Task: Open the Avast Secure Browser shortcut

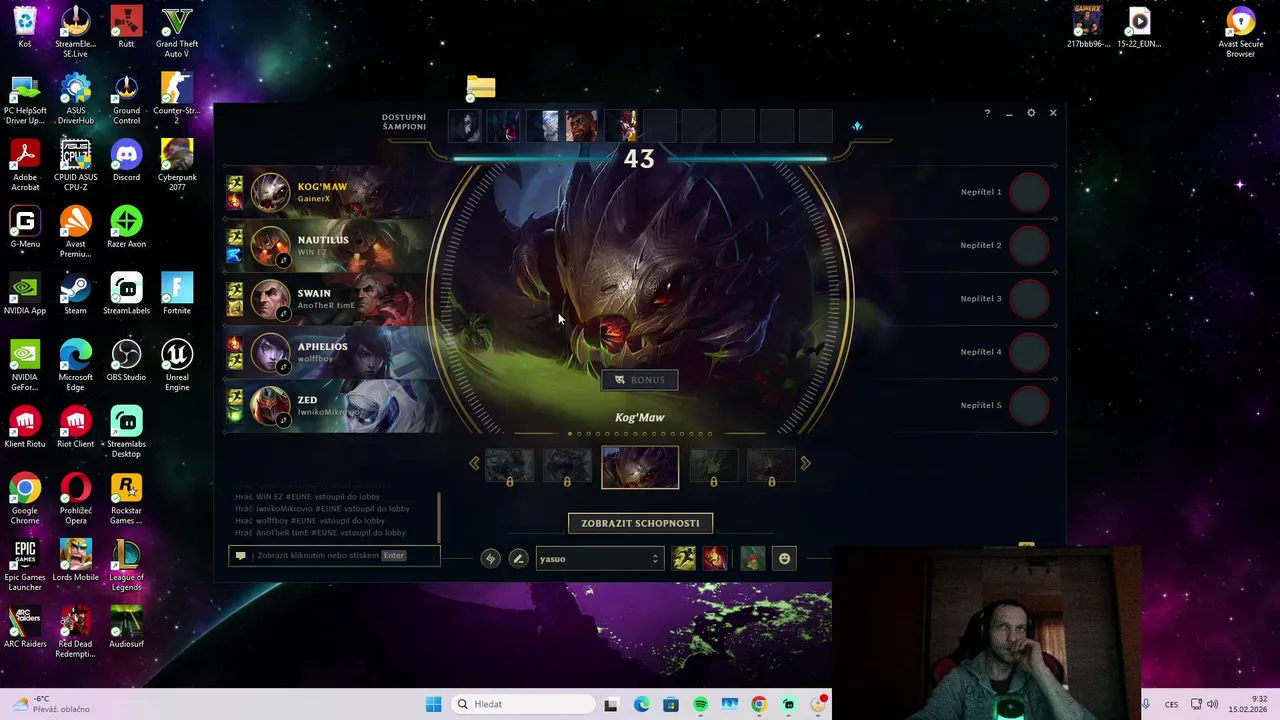Action: point(1240,33)
